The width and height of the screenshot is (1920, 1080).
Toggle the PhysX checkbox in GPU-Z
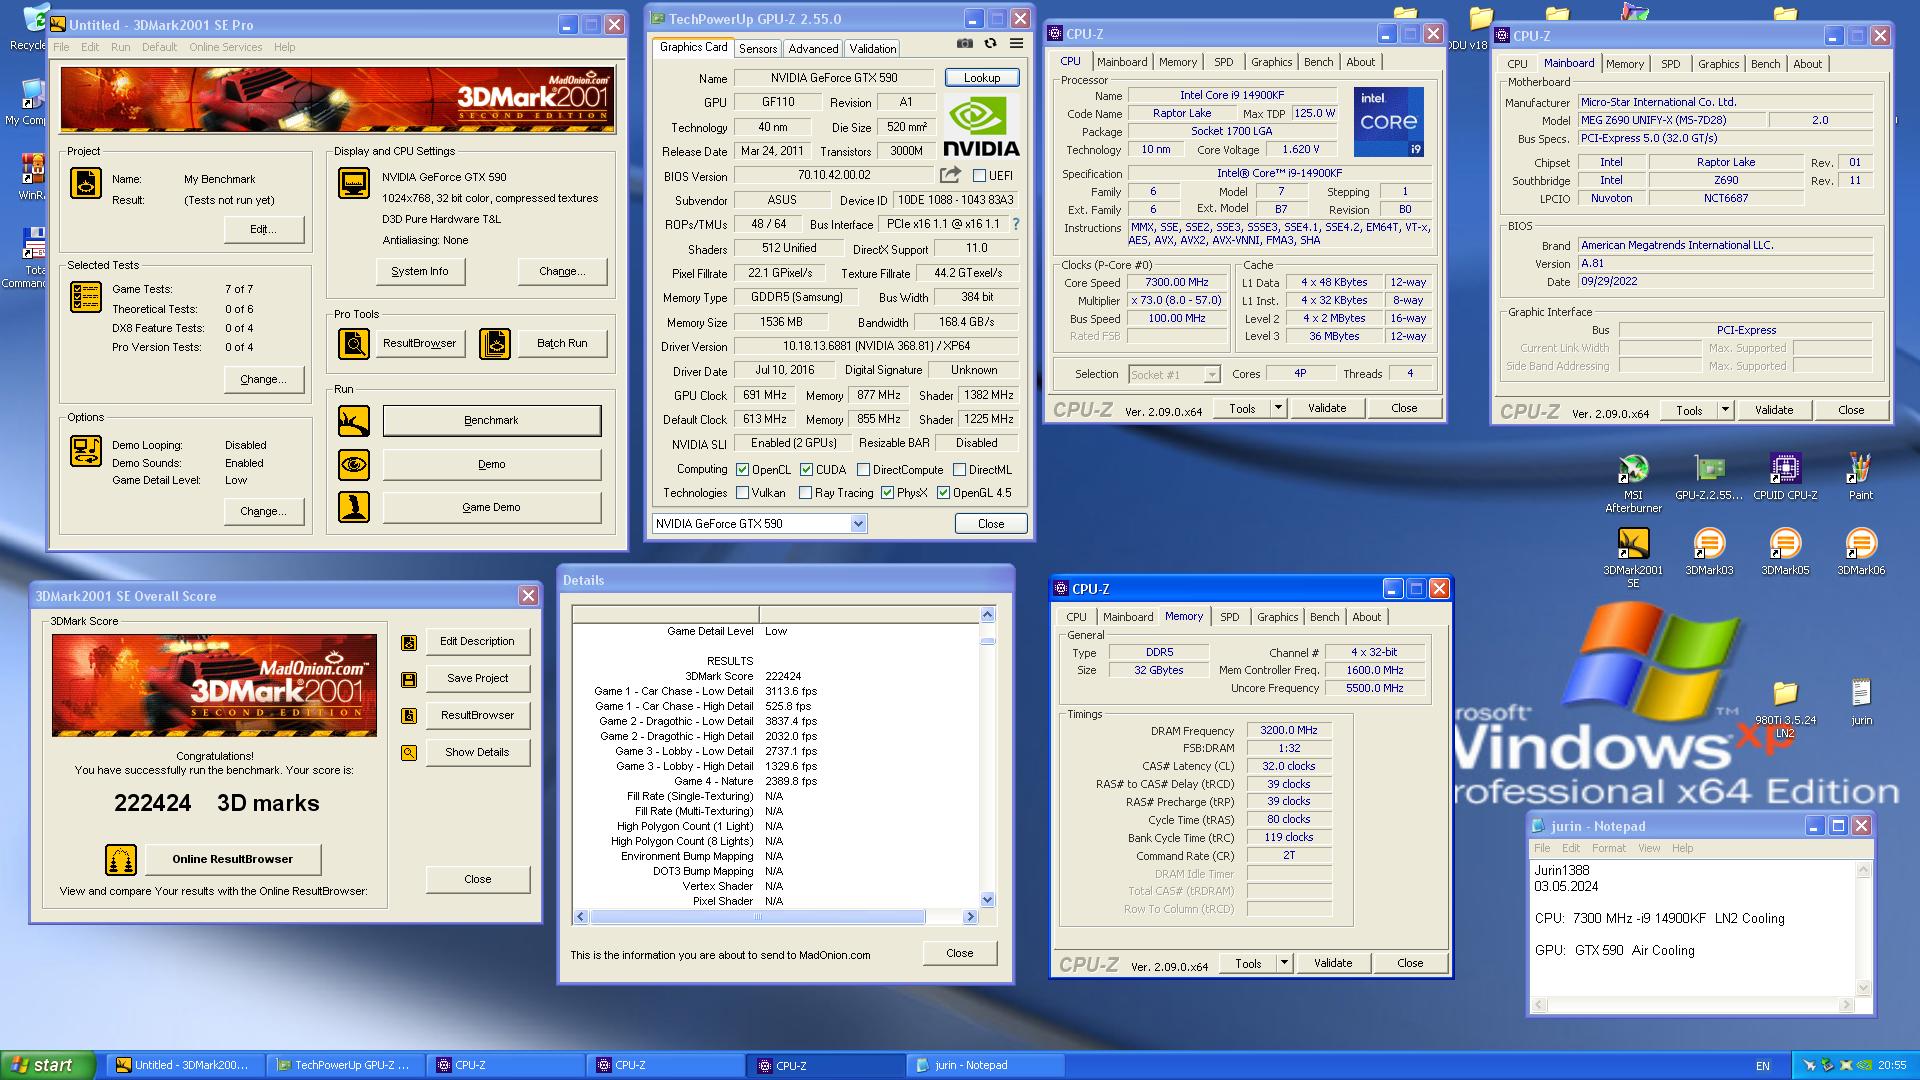[x=887, y=493]
